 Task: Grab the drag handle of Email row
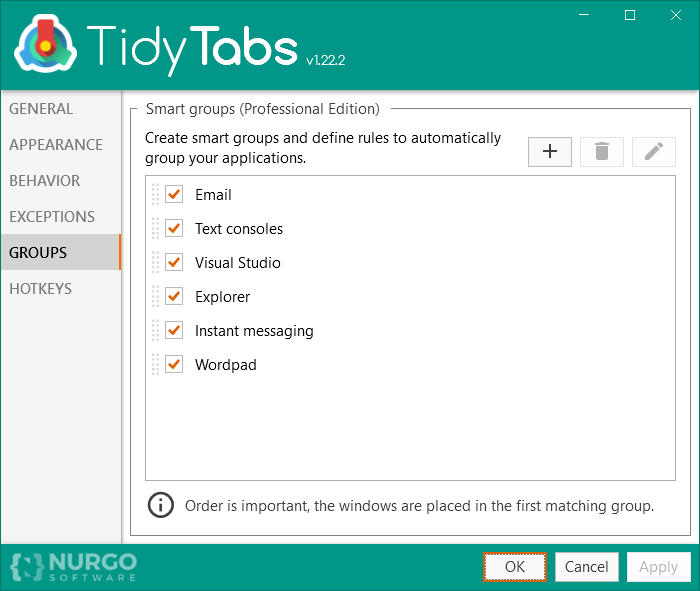click(x=155, y=194)
